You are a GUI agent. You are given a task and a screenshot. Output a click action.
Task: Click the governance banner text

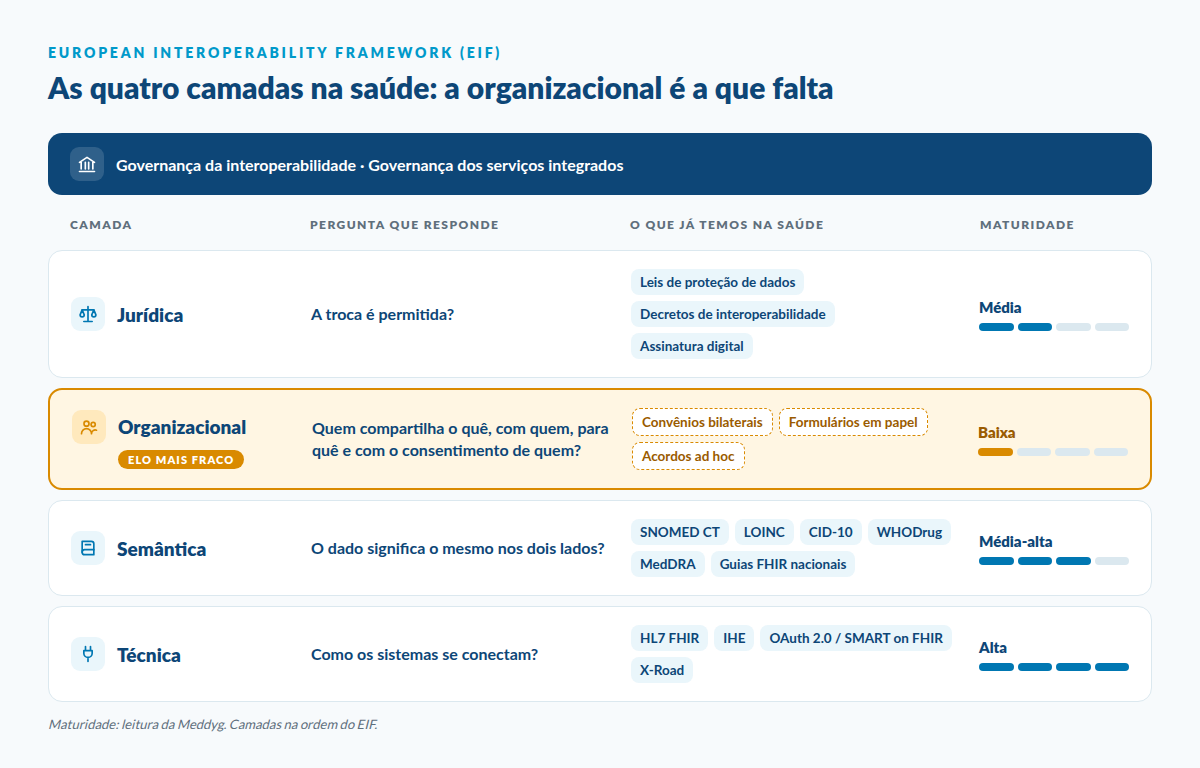[x=370, y=165]
